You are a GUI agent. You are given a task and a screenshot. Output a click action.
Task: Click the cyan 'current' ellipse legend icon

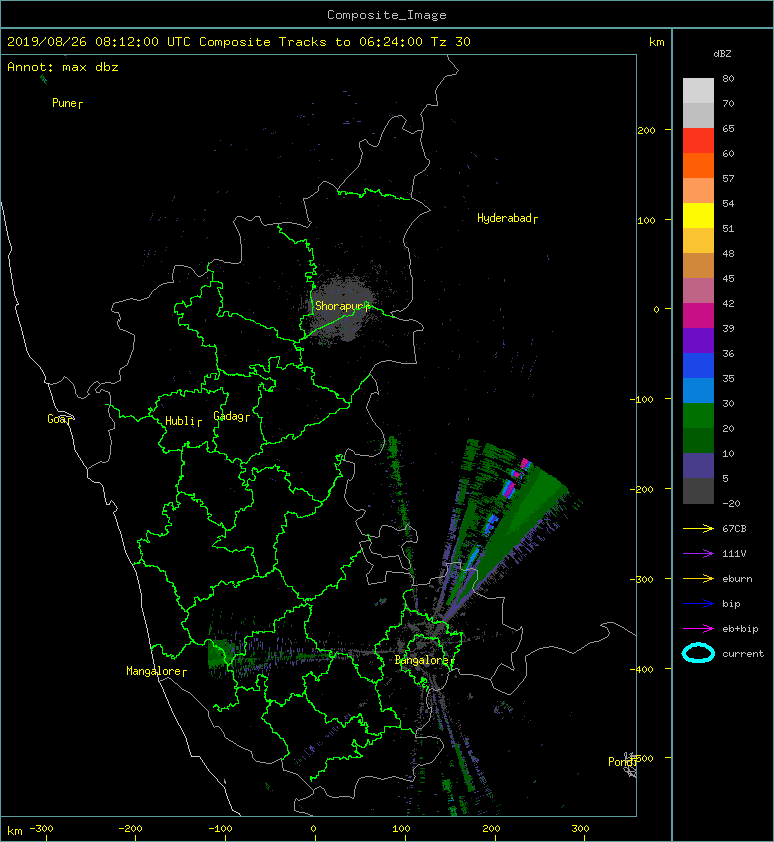pos(698,653)
